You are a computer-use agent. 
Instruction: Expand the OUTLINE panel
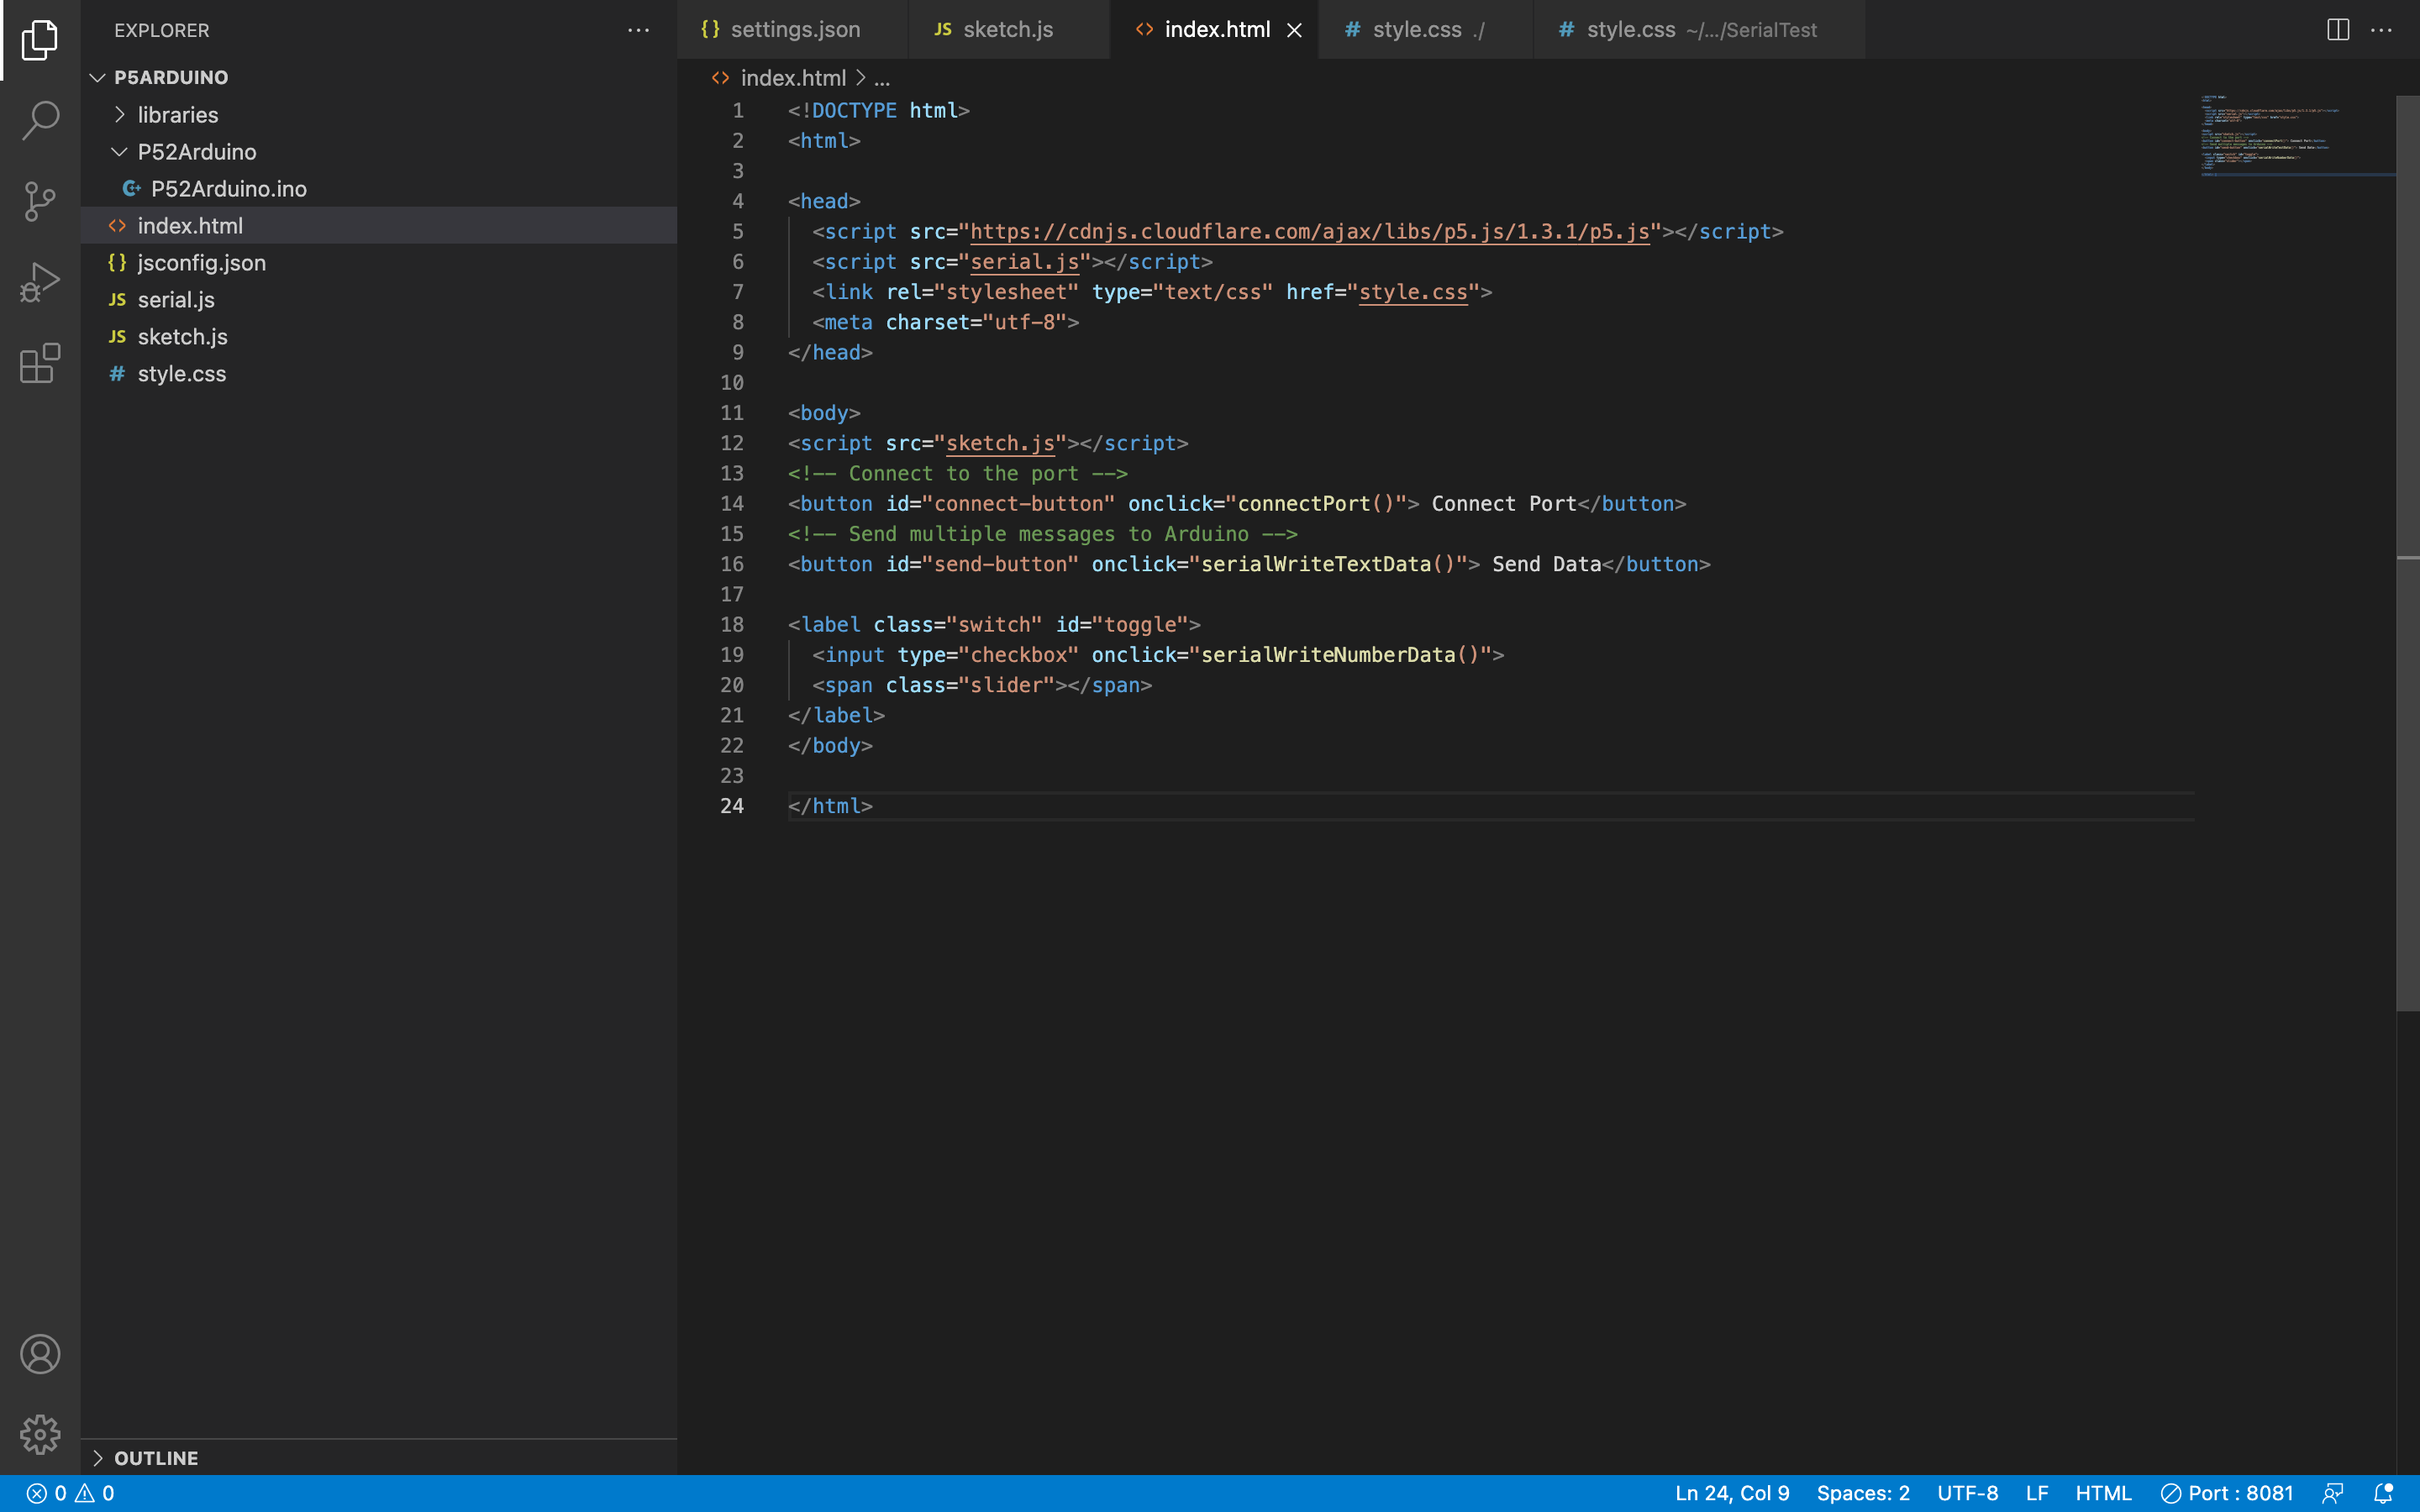pyautogui.click(x=378, y=1457)
